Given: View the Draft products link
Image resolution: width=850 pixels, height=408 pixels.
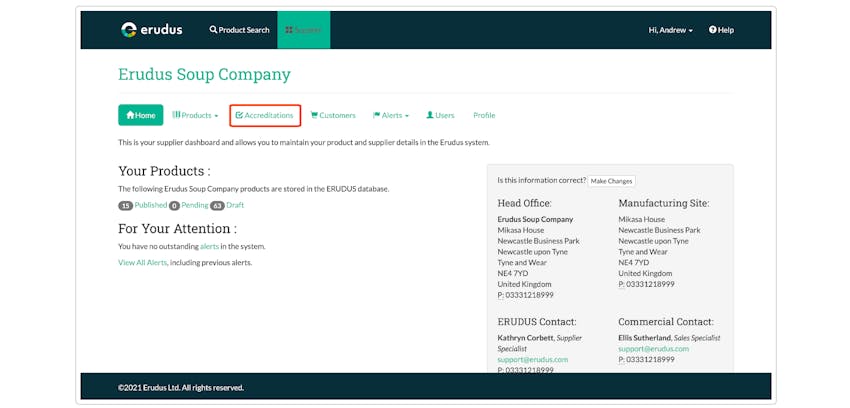Looking at the screenshot, I should pos(235,205).
